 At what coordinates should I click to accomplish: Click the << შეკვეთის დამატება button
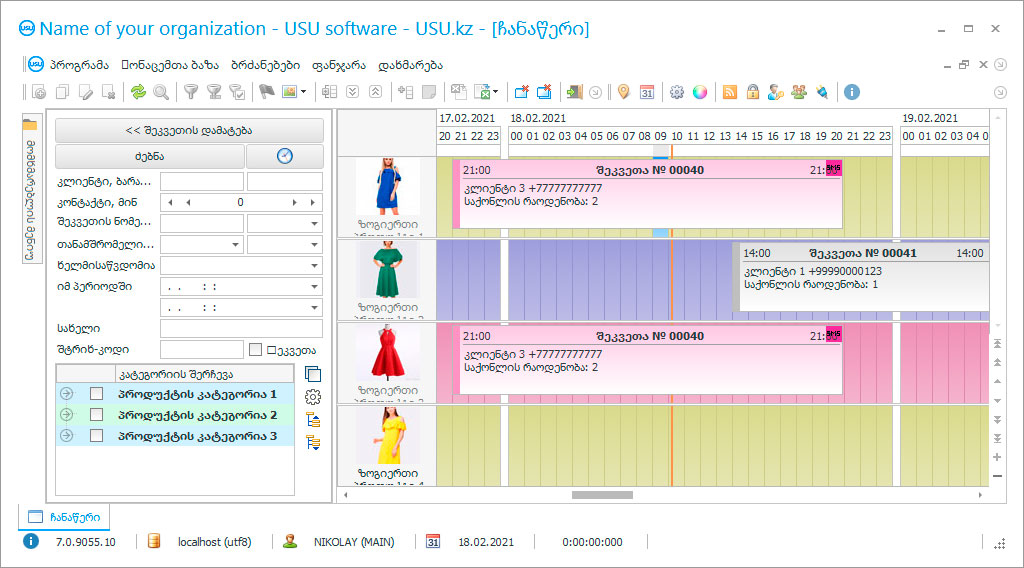189,131
